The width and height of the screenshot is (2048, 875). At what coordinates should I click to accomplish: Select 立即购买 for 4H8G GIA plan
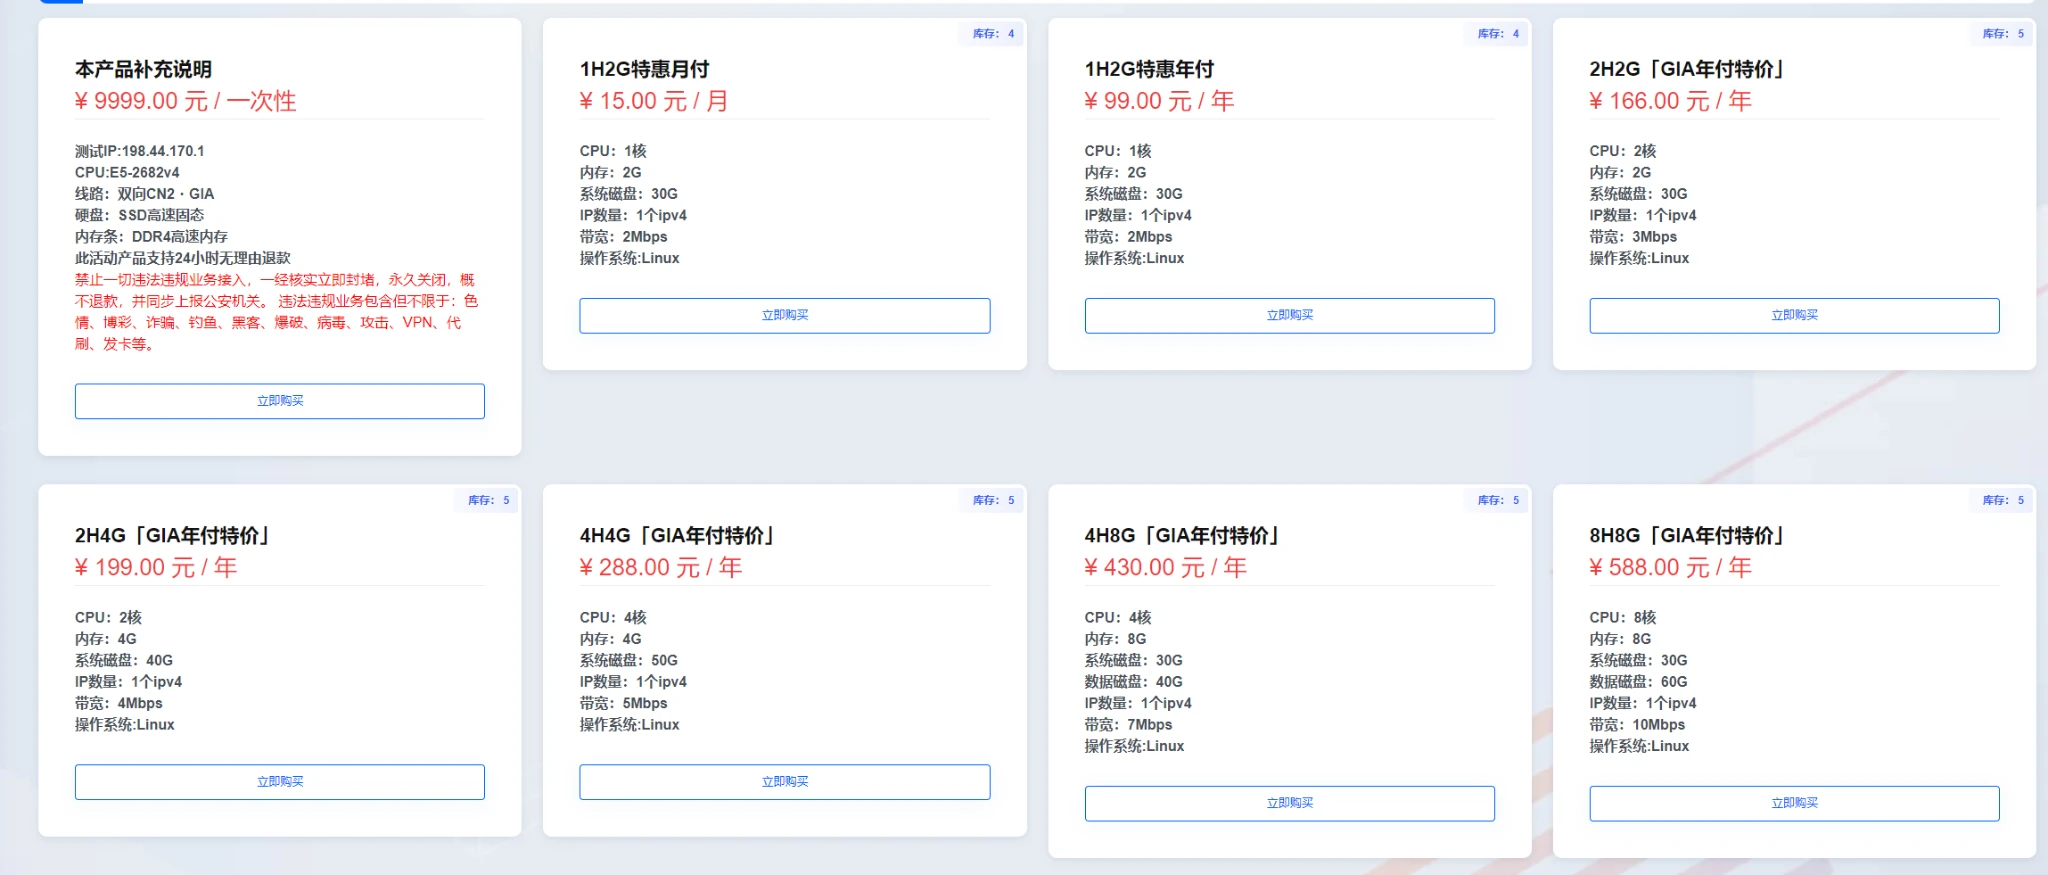1289,803
